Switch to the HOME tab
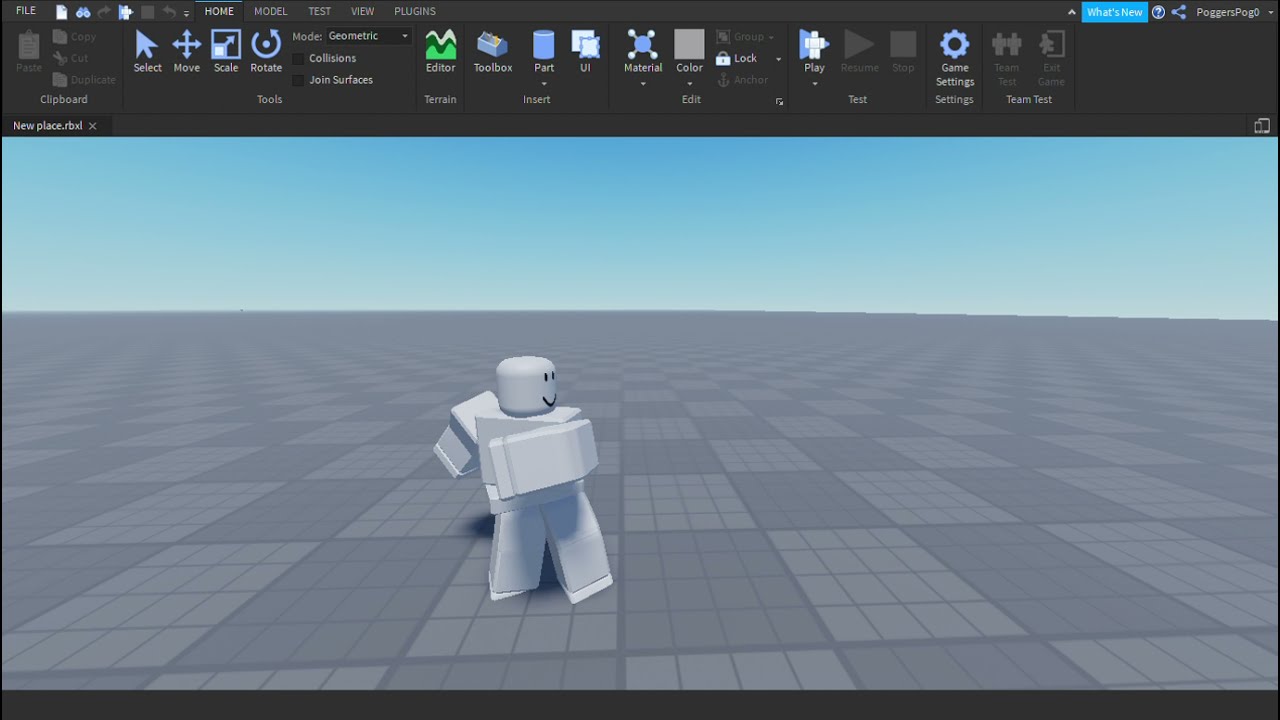Viewport: 1280px width, 720px height. [x=219, y=11]
